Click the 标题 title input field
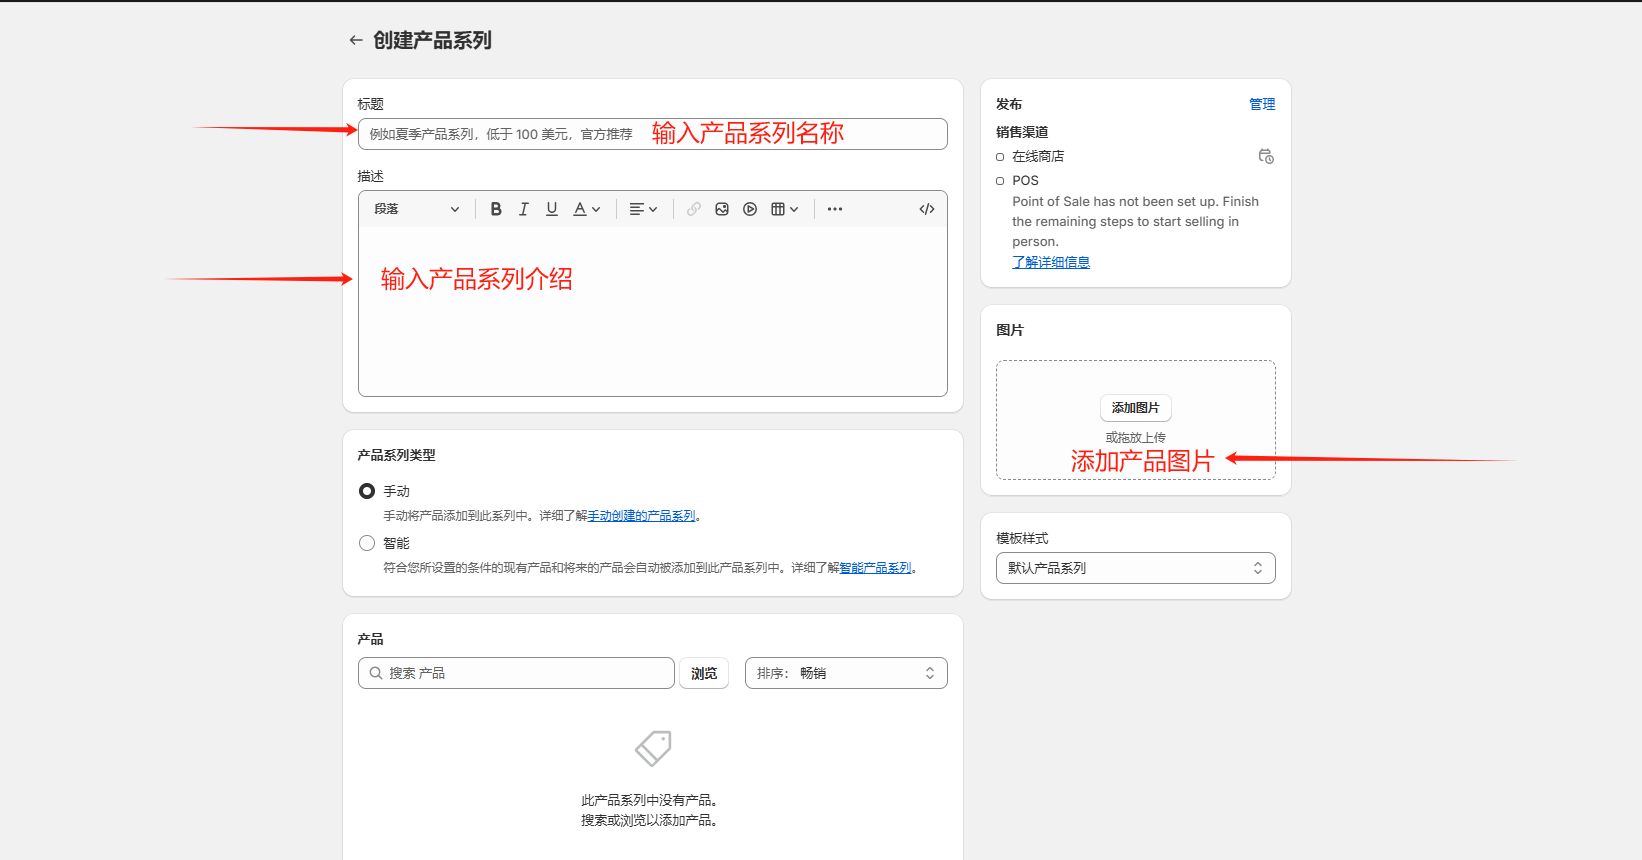 click(652, 134)
